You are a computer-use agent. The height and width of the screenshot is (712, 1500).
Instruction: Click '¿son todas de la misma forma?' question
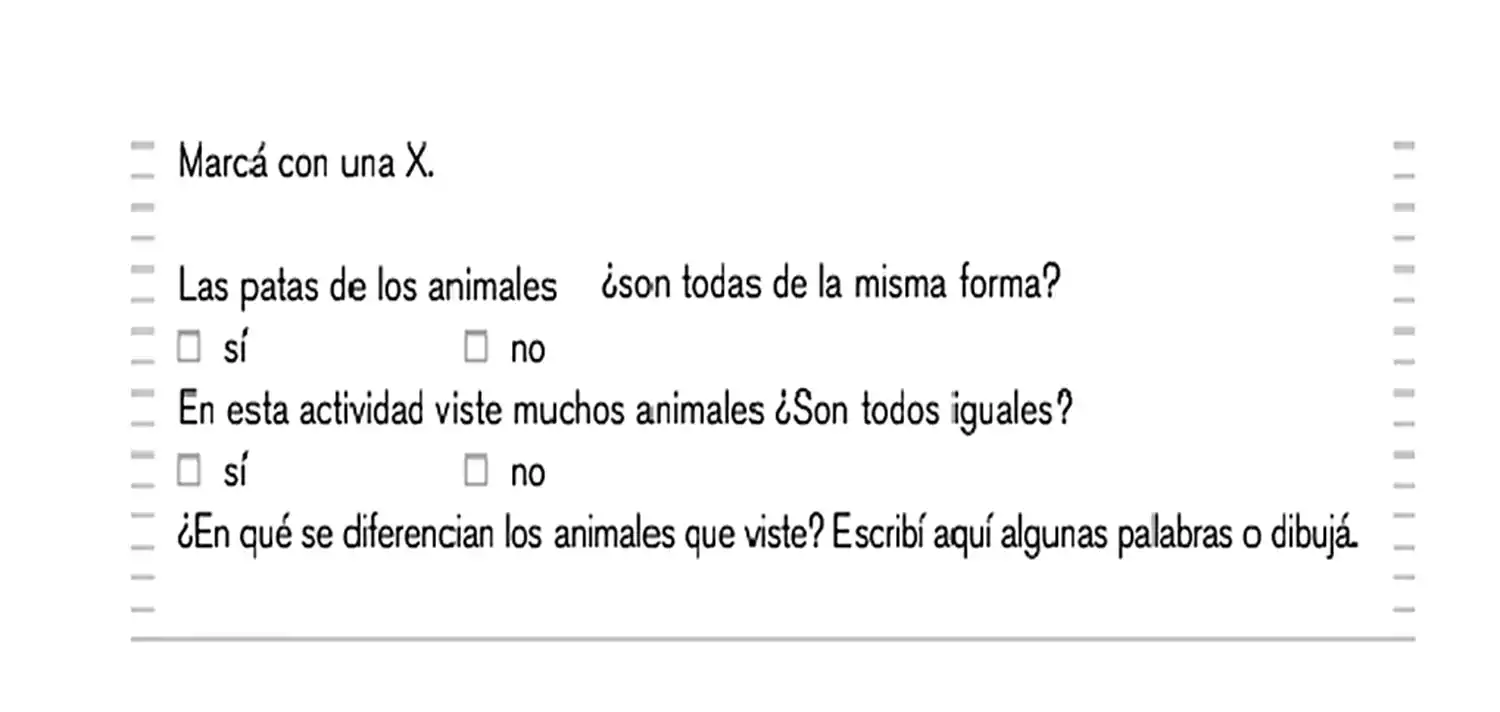tap(830, 285)
